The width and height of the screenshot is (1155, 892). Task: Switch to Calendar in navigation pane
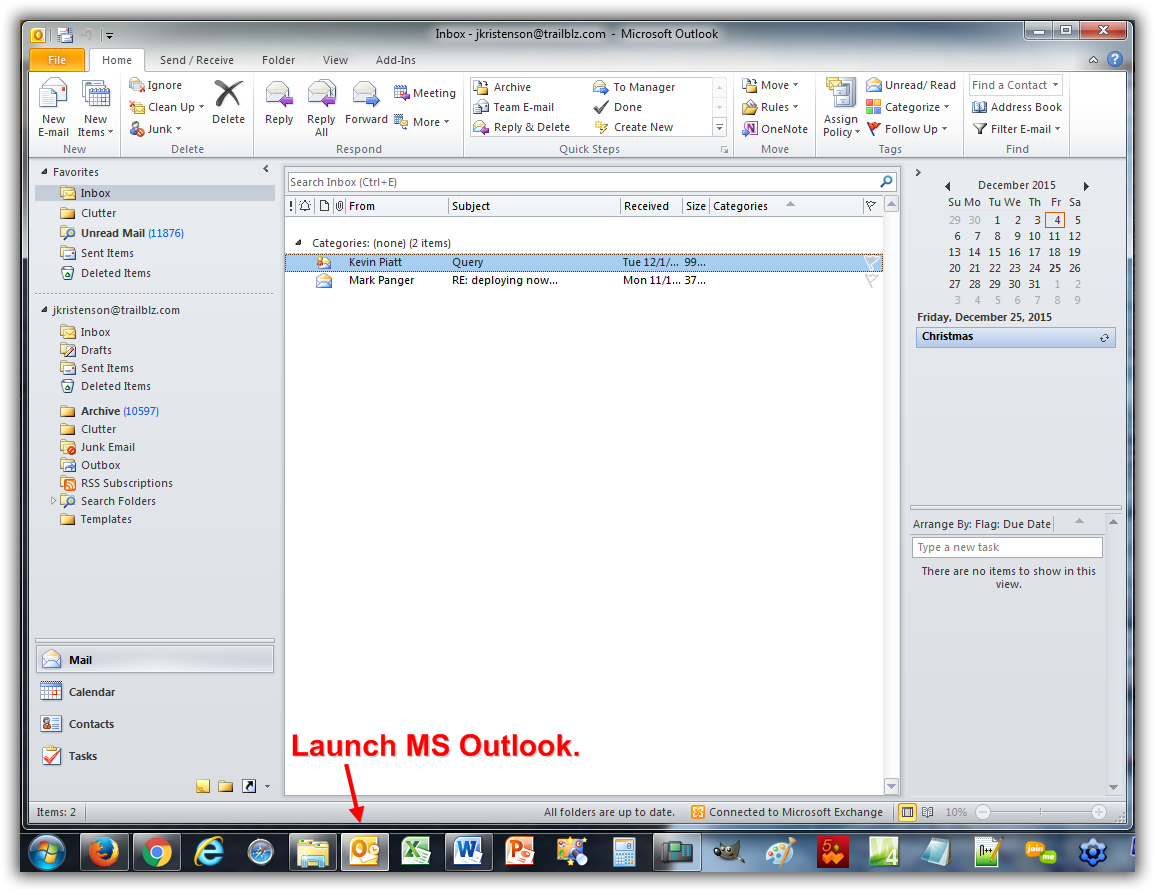click(x=91, y=692)
